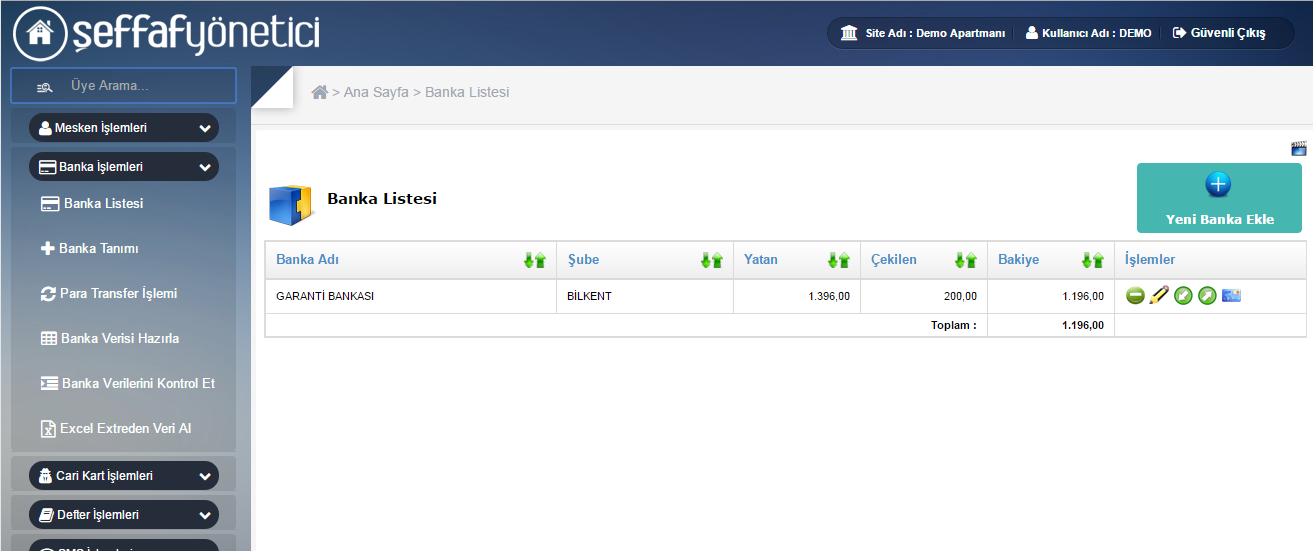Click the credit card icon in İşlemler

[1231, 295]
